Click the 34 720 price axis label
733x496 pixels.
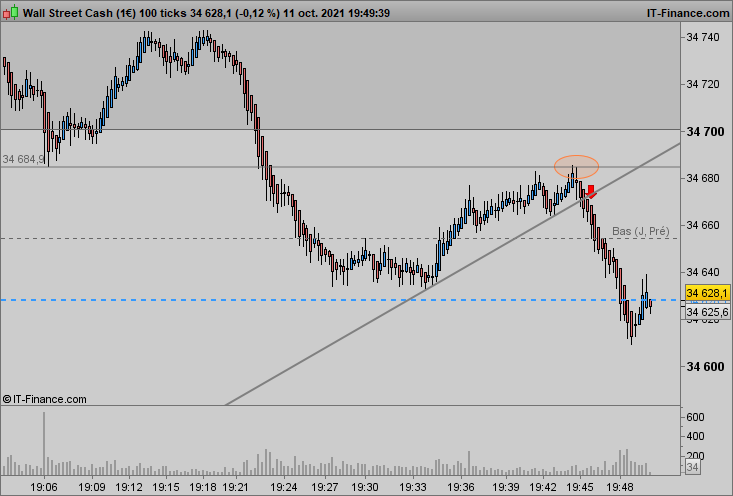[703, 85]
